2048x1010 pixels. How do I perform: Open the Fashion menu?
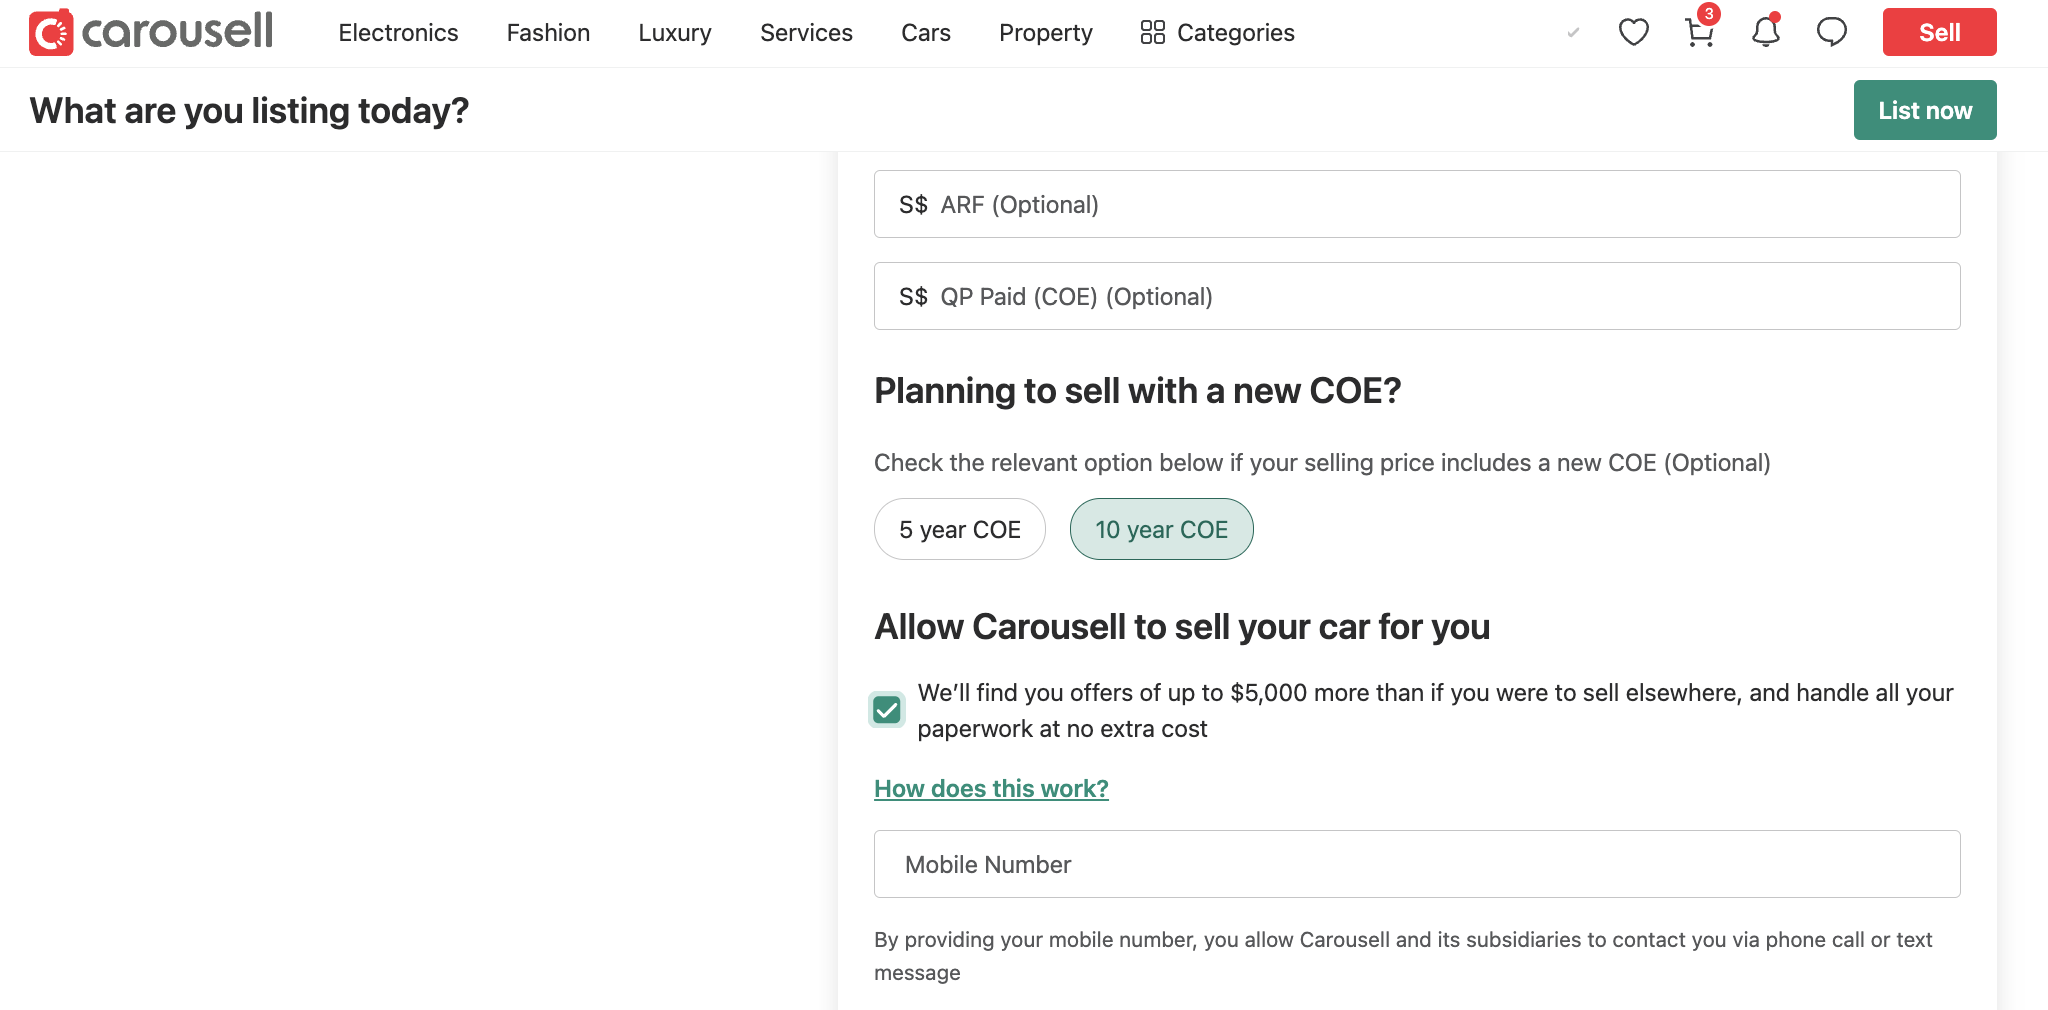(x=548, y=33)
